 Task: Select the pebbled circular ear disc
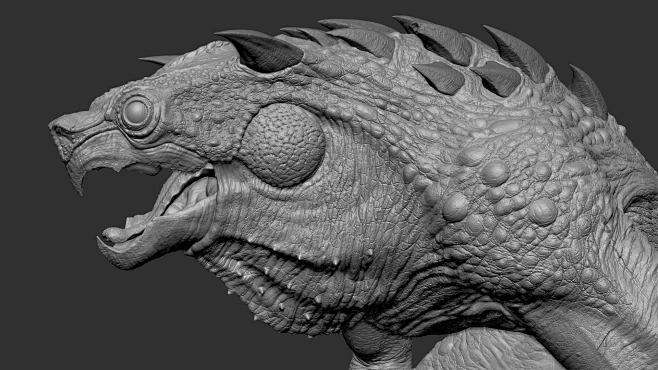coord(282,144)
